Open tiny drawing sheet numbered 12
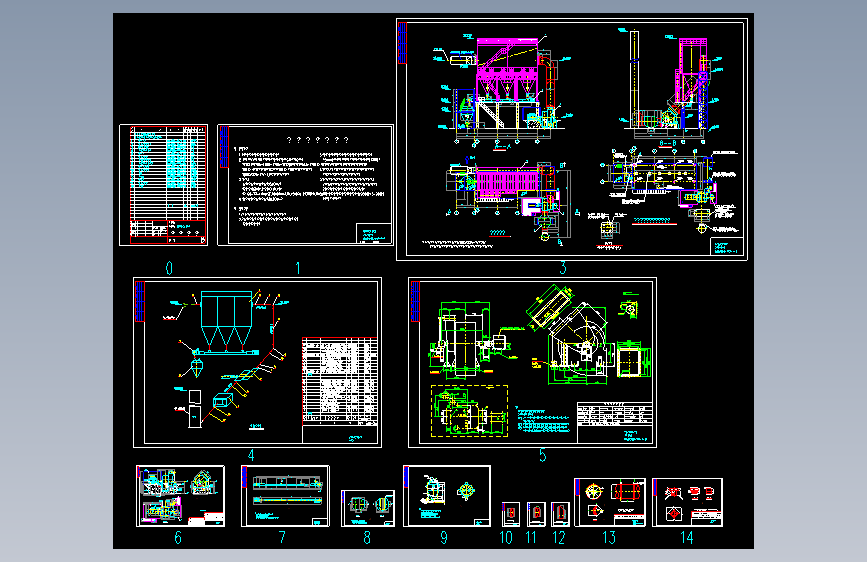Image resolution: width=867 pixels, height=562 pixels. (561, 514)
